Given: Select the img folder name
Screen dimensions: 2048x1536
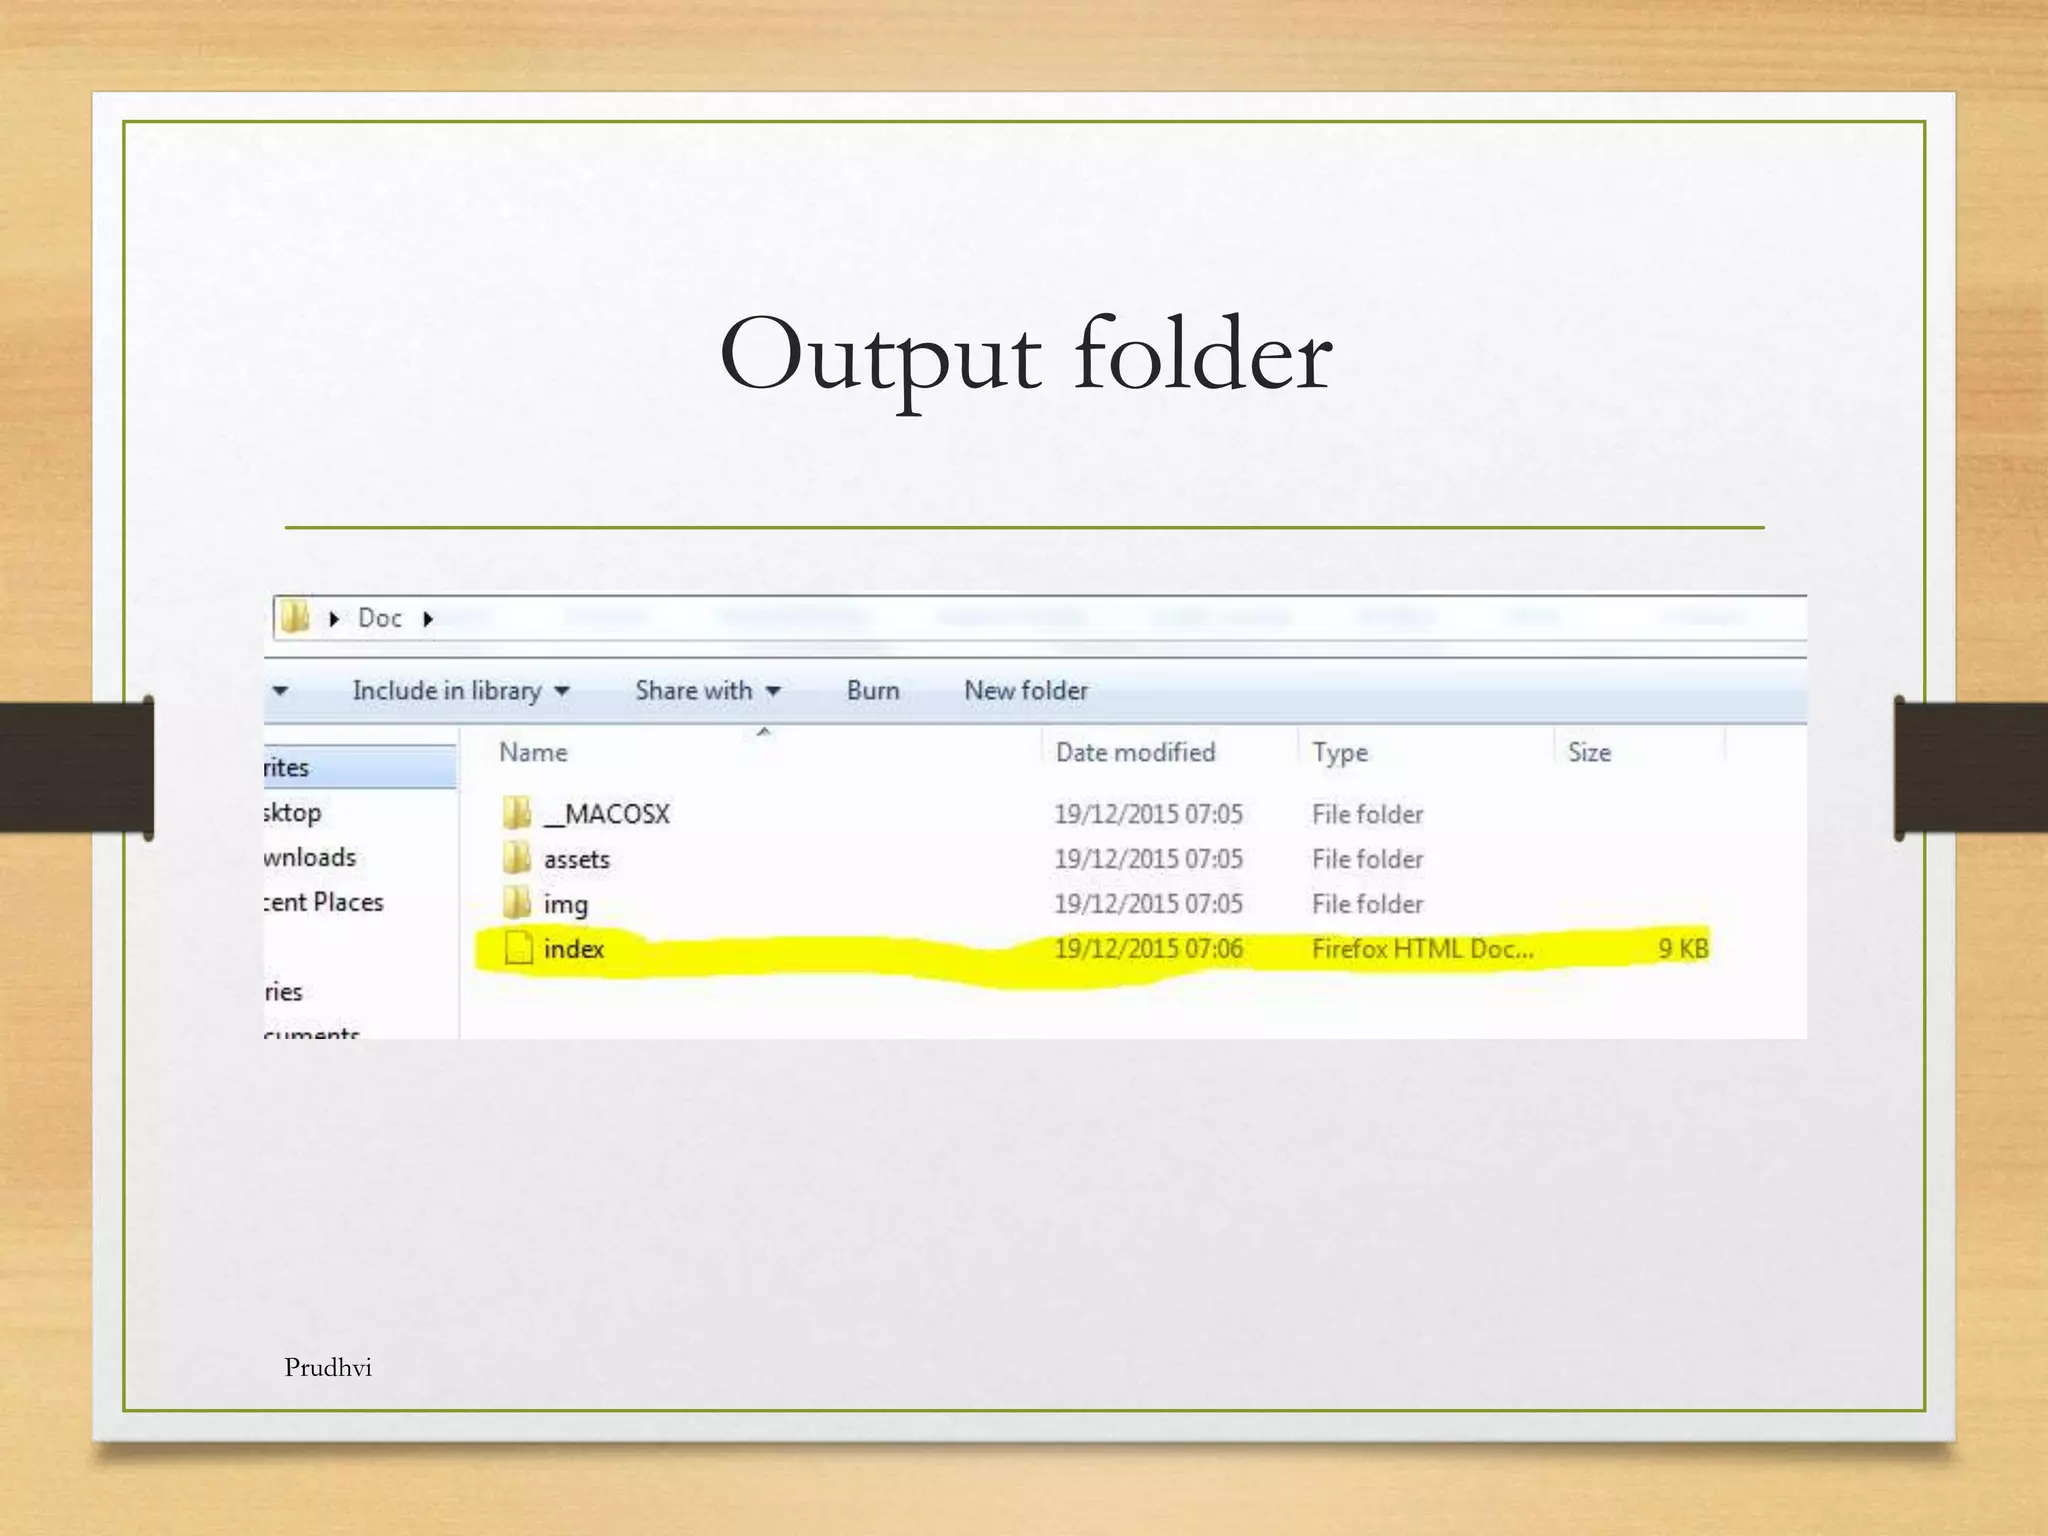Looking at the screenshot, I should [x=566, y=905].
